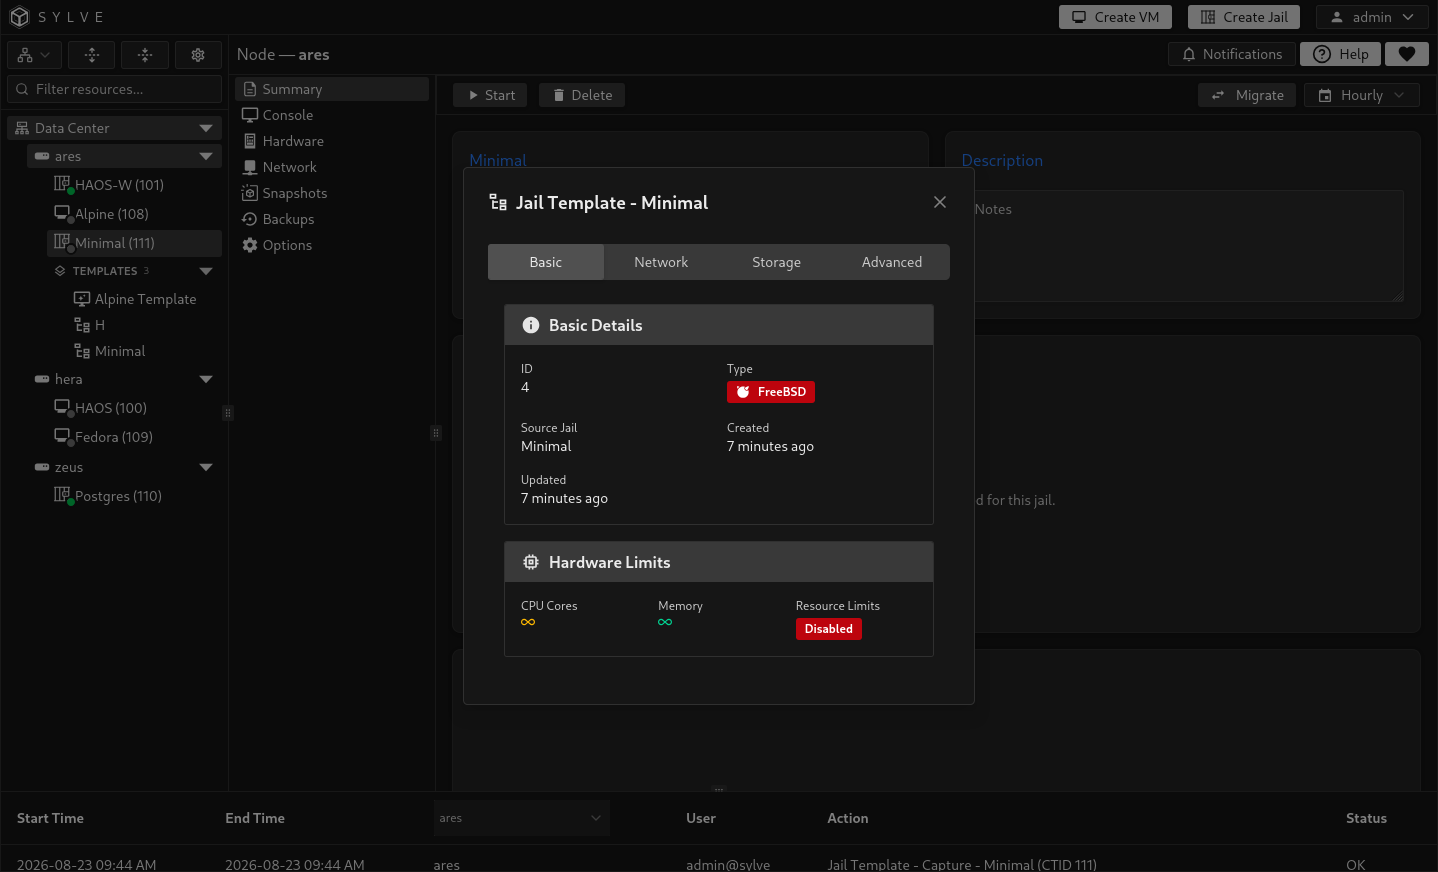The width and height of the screenshot is (1438, 872).
Task: Click the Start button
Action: click(x=490, y=95)
